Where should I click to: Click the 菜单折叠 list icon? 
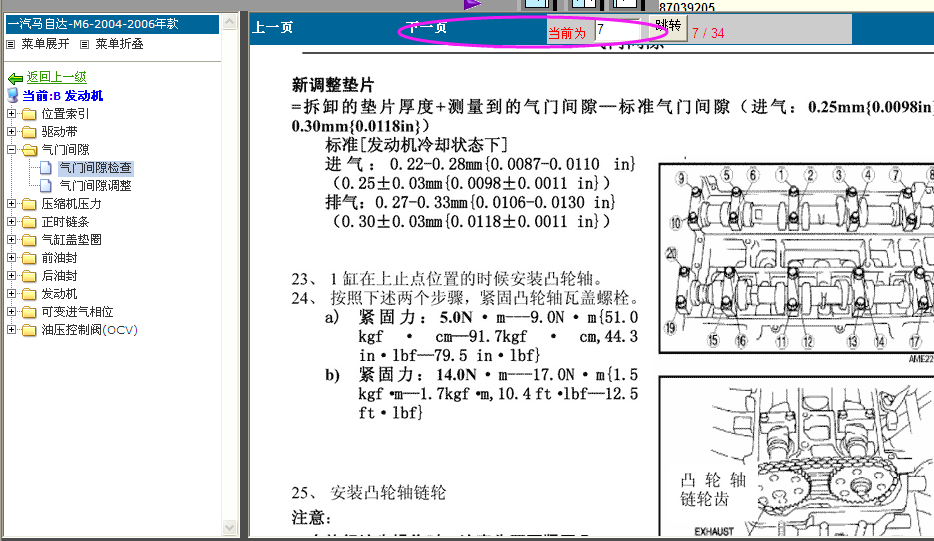click(85, 44)
